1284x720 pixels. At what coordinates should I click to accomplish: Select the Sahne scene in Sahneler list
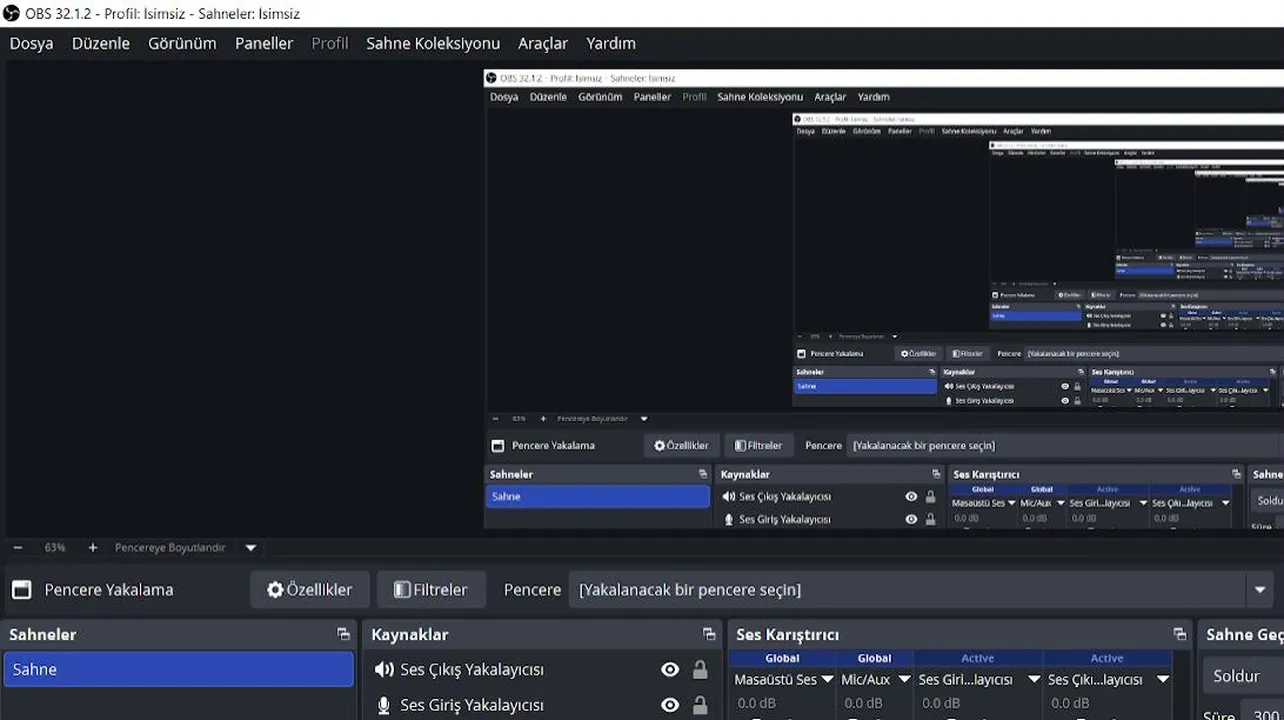point(179,670)
